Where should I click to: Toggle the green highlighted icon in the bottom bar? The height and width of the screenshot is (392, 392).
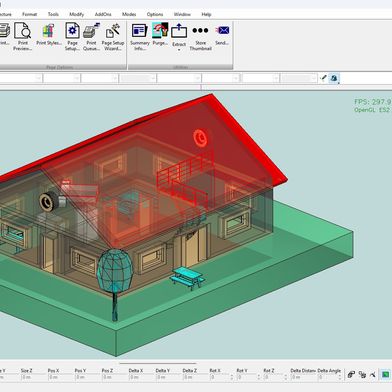(385, 375)
